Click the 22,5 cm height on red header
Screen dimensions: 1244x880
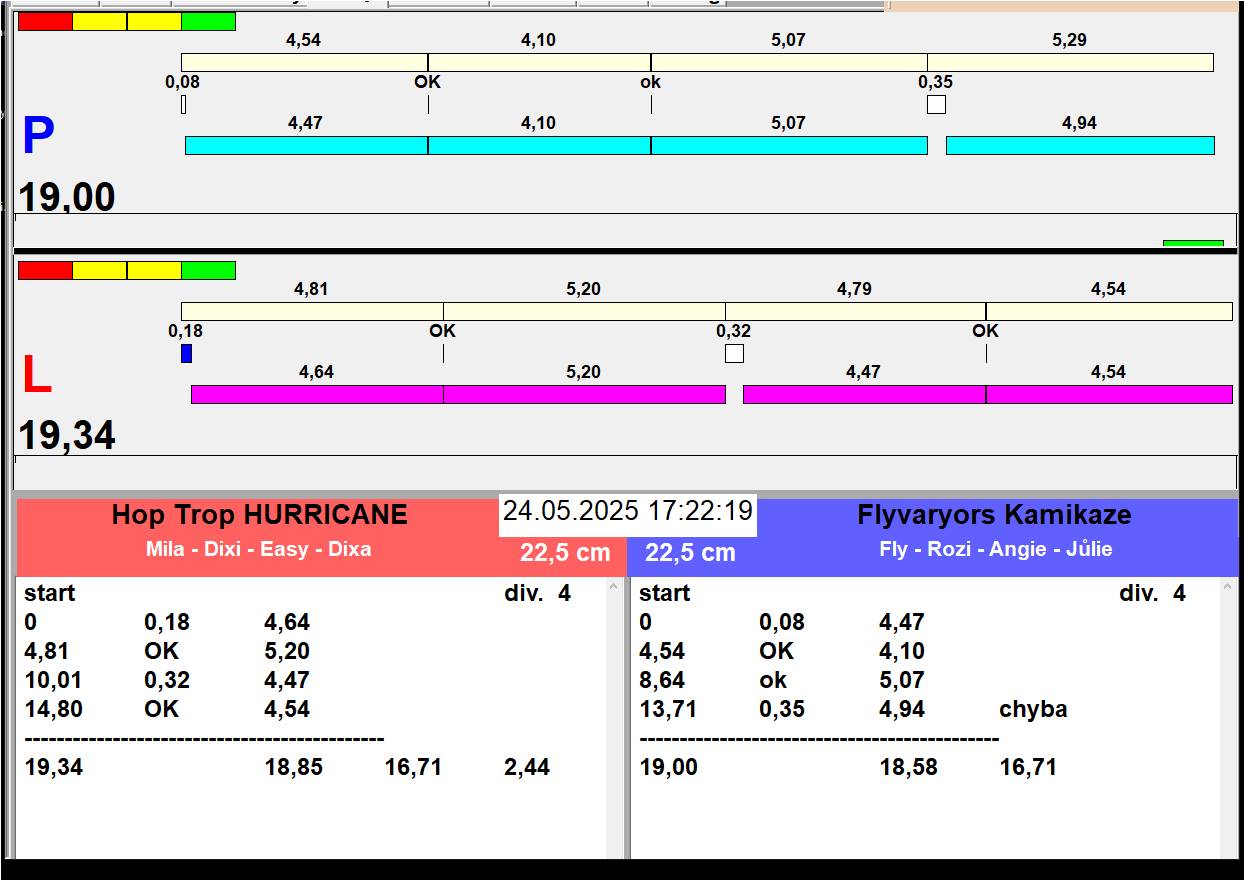(x=564, y=553)
